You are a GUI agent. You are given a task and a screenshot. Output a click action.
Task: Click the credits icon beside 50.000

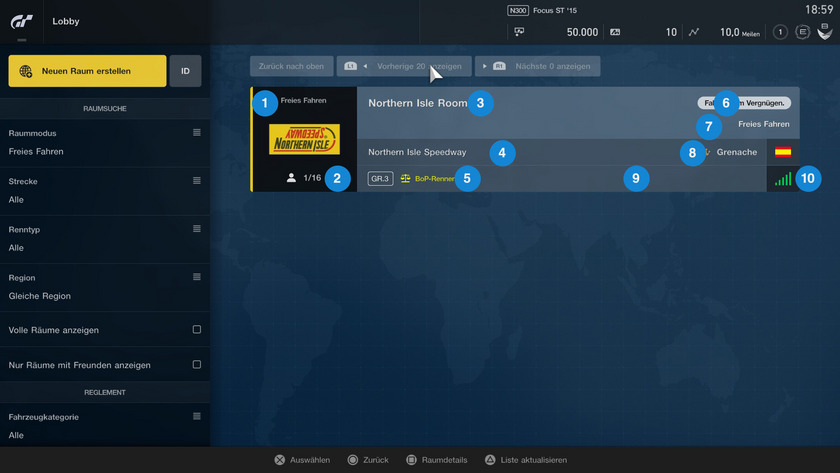tap(519, 32)
